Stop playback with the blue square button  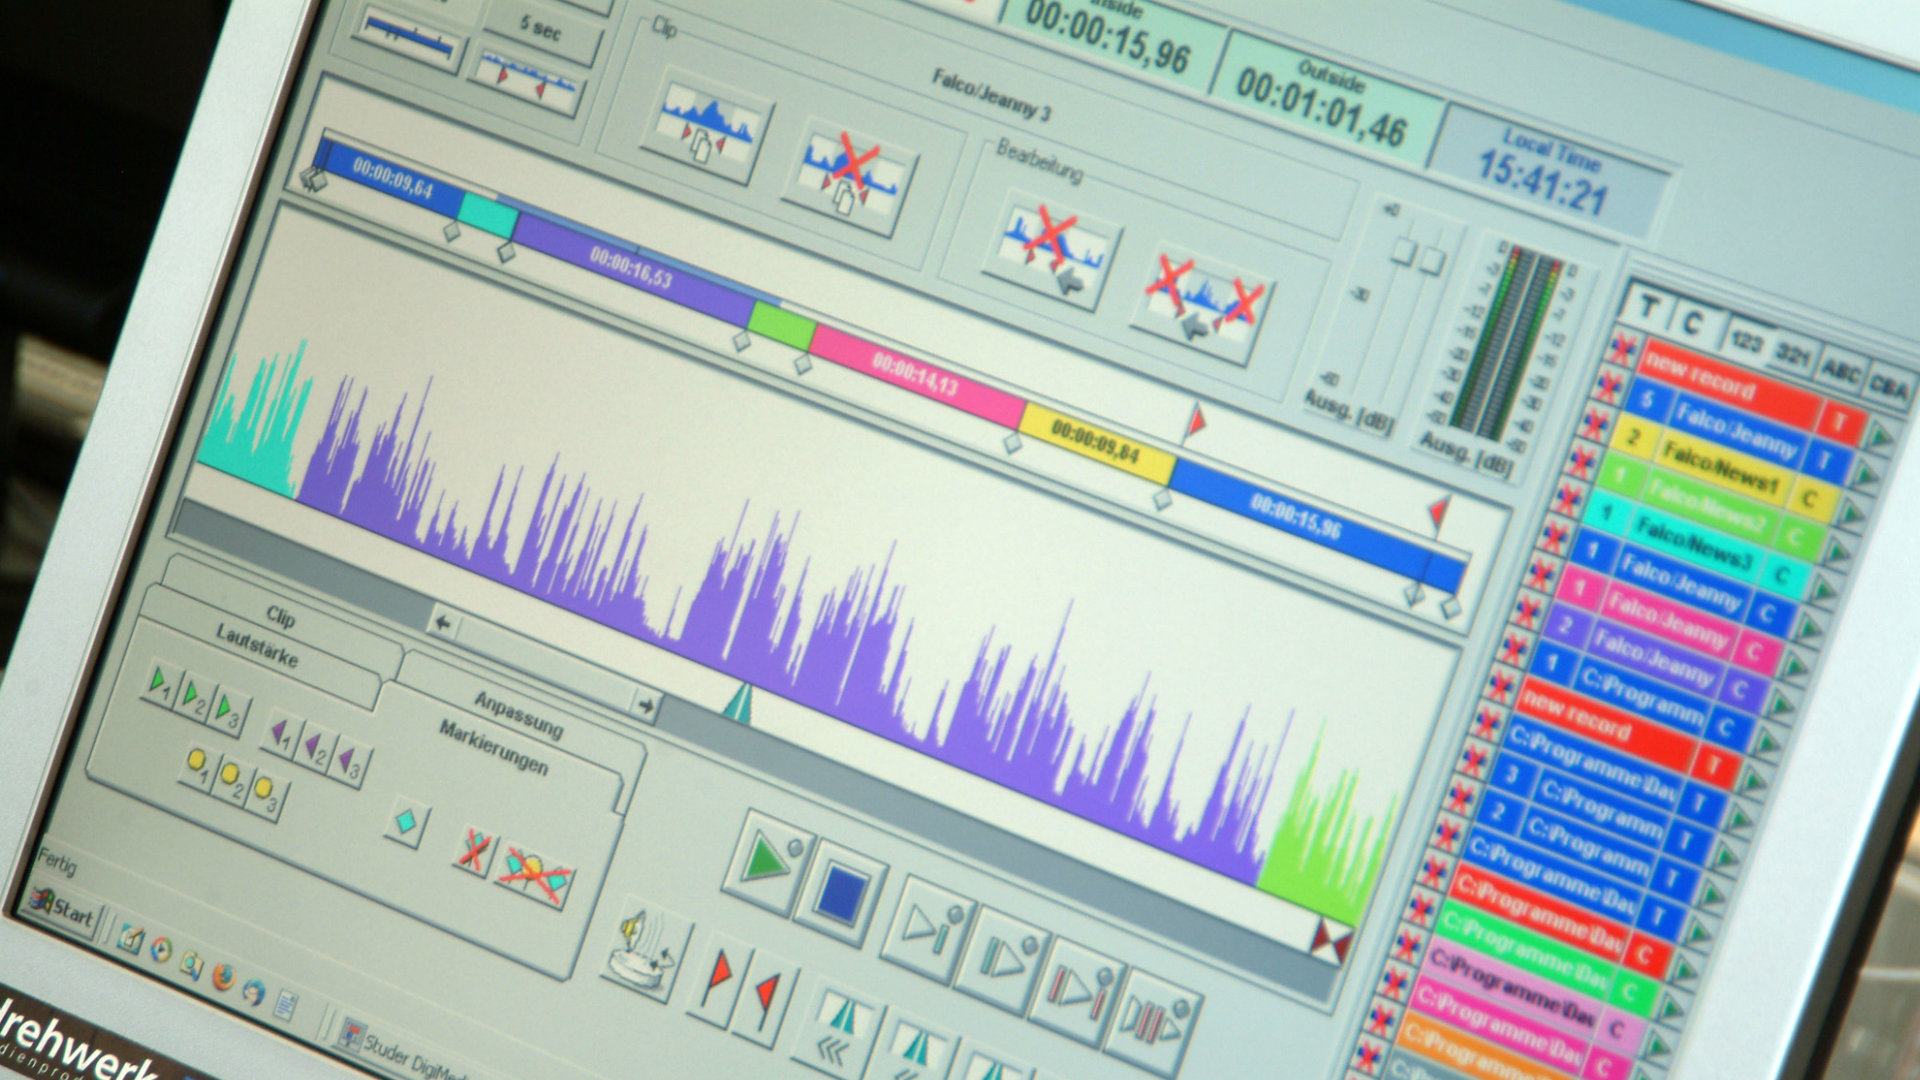click(842, 893)
